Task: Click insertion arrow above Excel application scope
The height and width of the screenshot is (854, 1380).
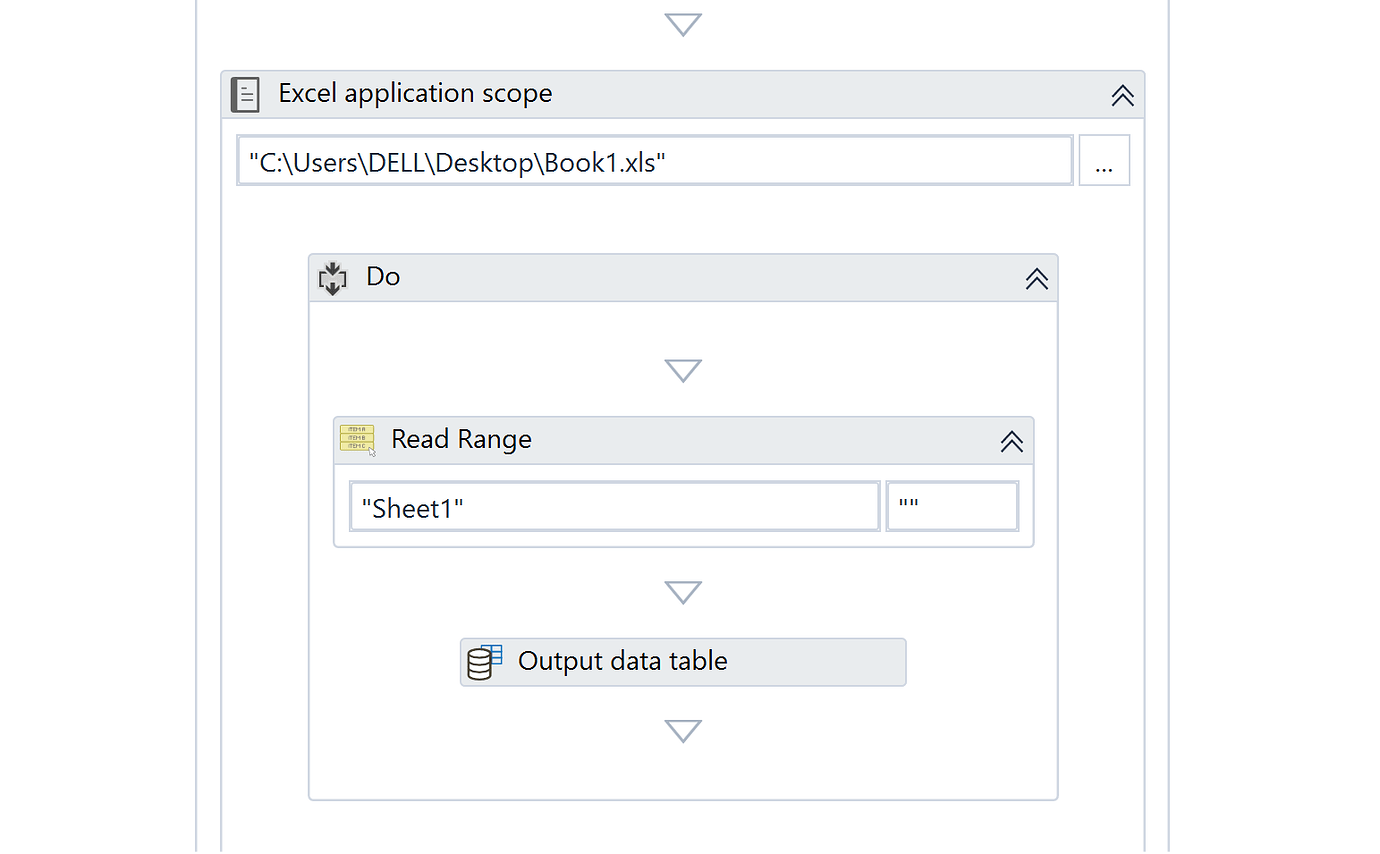Action: coord(683,22)
